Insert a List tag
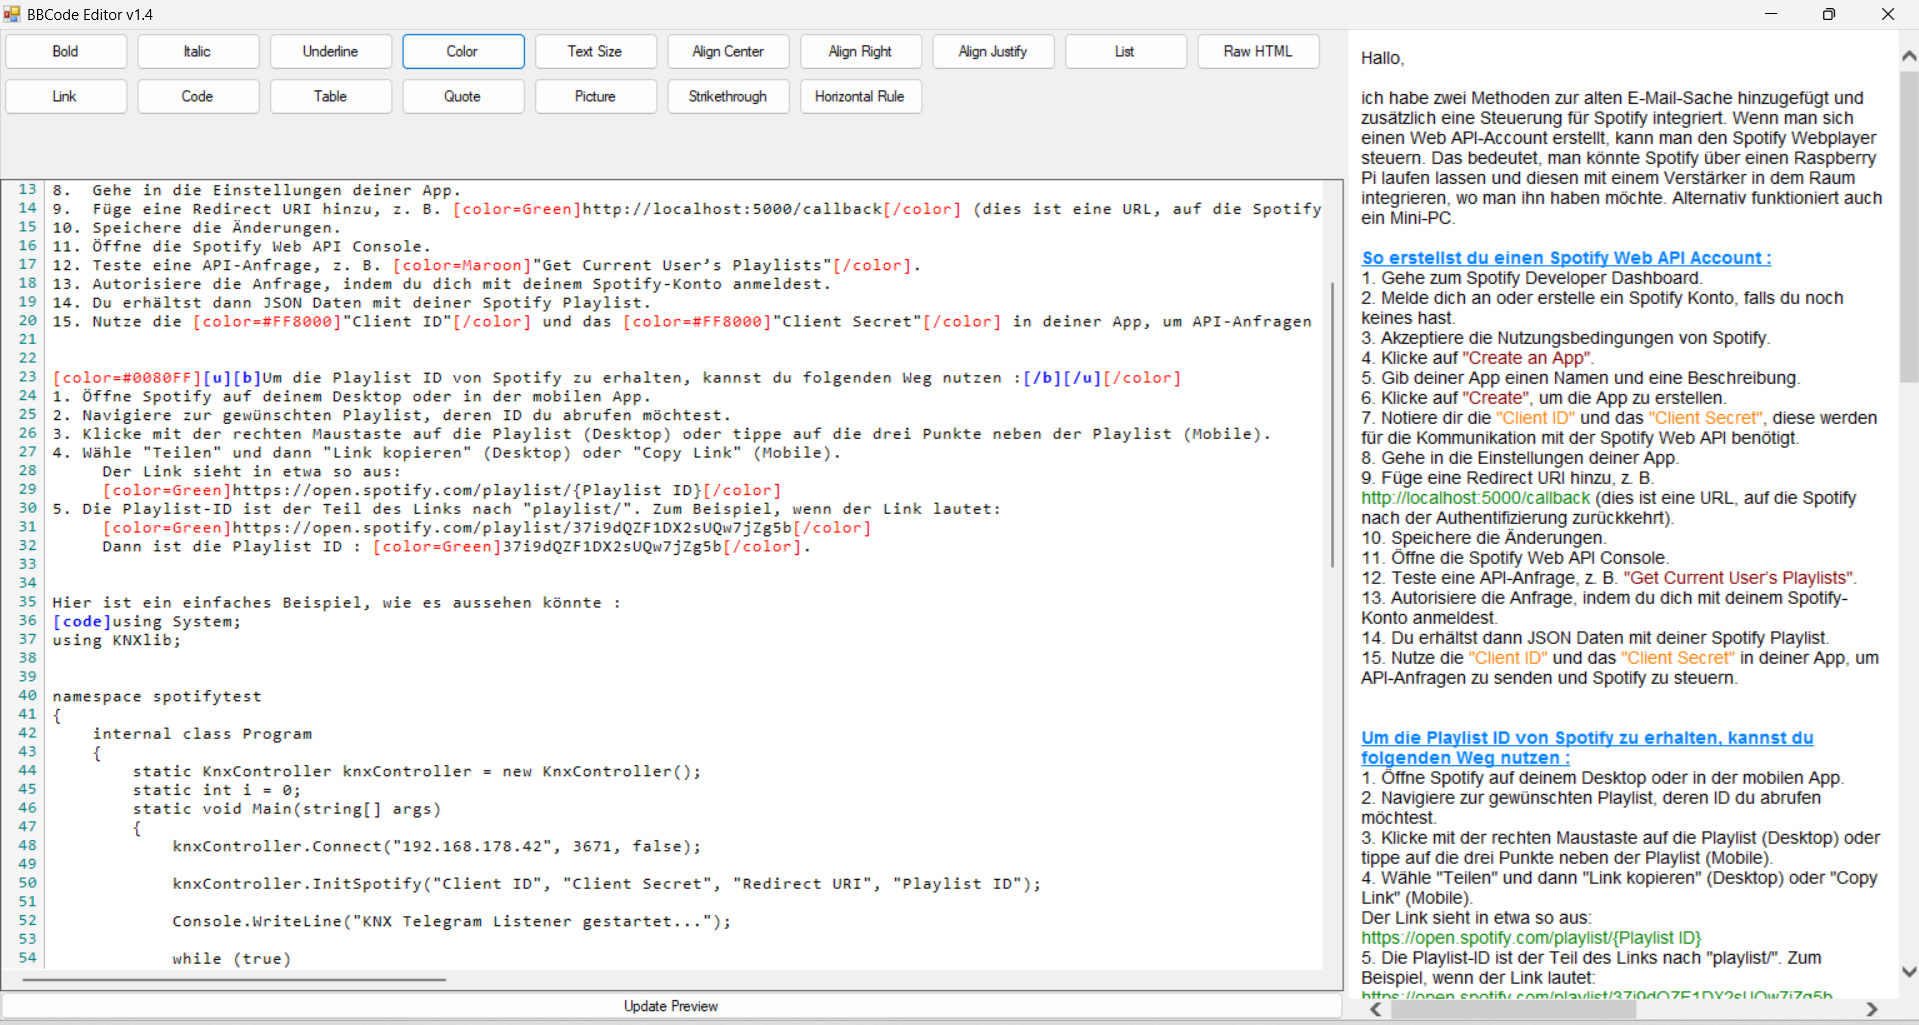This screenshot has height=1025, width=1919. (x=1126, y=51)
